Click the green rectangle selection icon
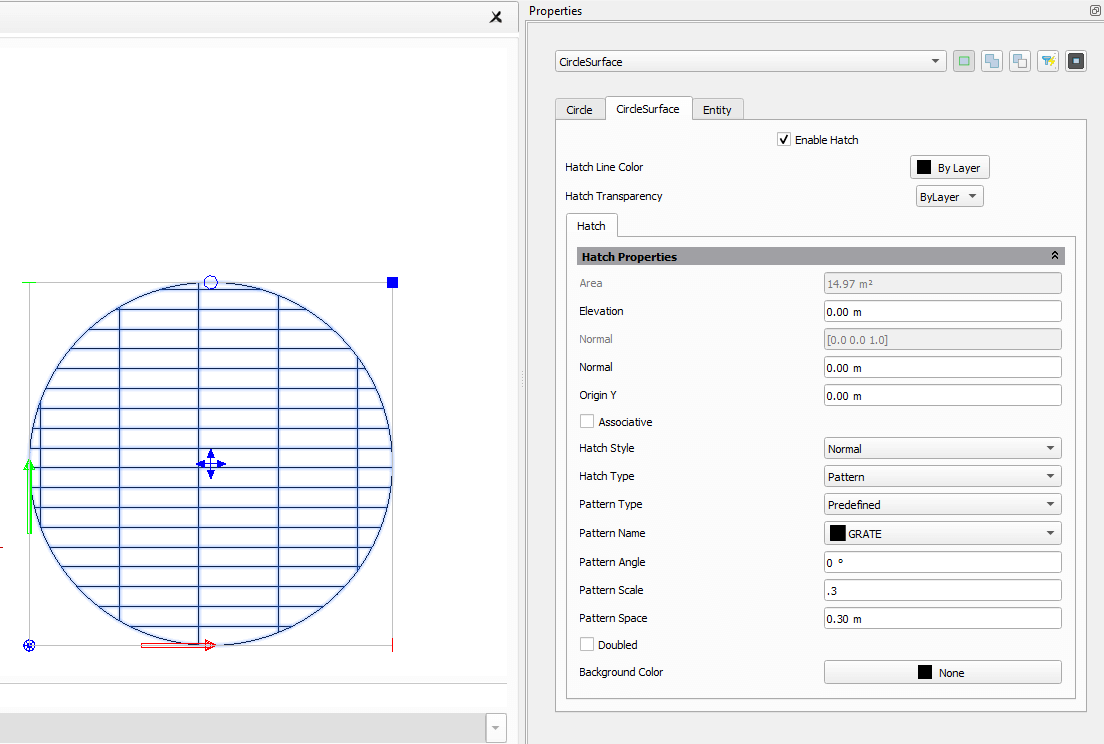This screenshot has height=744, width=1104. [x=964, y=61]
